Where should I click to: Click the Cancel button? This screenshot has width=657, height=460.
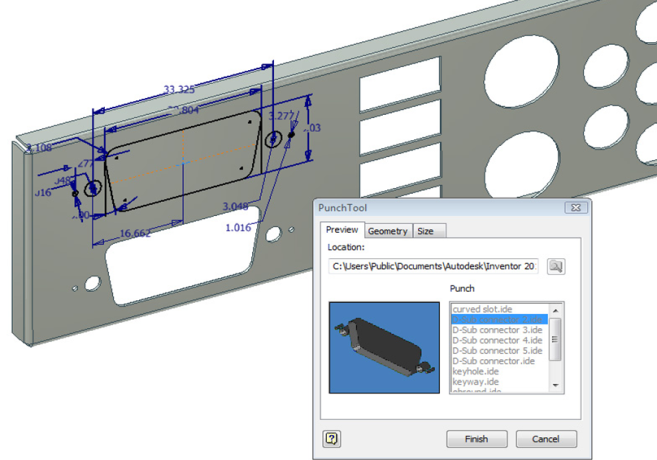tap(546, 439)
